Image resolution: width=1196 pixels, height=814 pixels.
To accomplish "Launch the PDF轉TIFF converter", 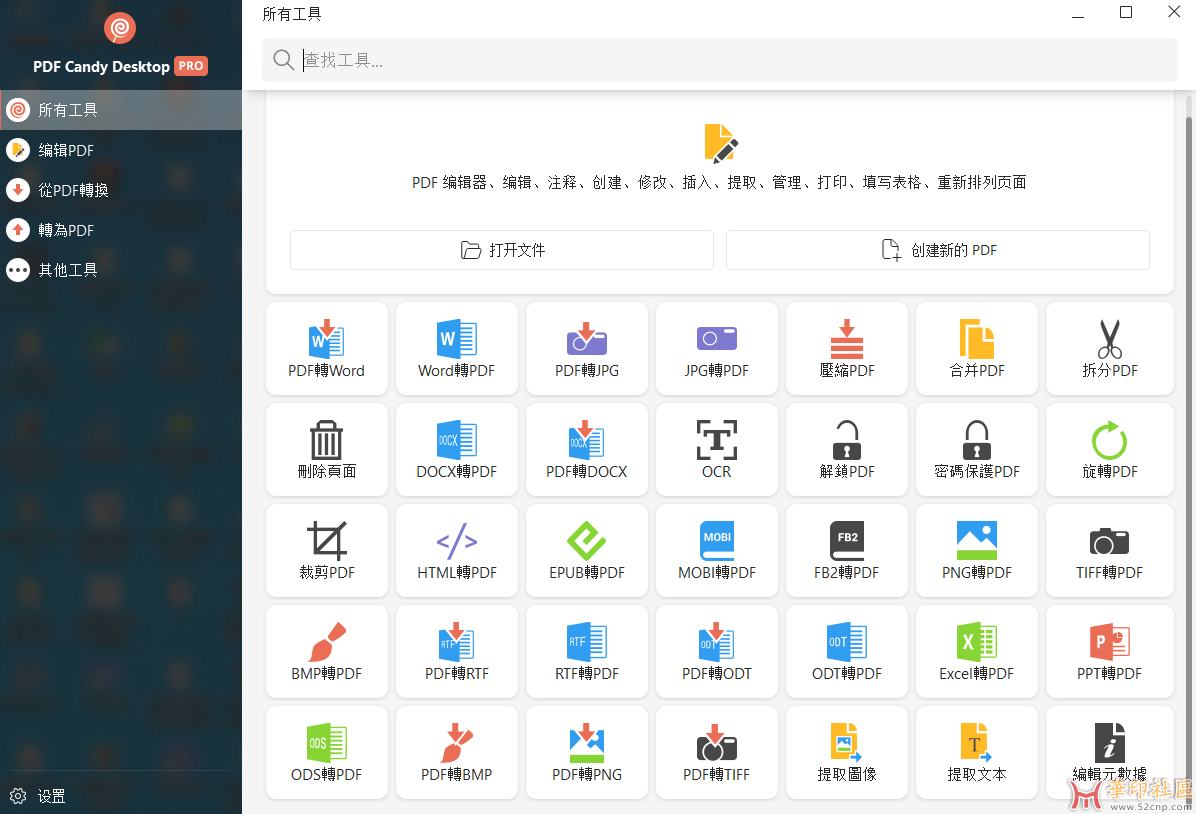I will click(x=716, y=752).
